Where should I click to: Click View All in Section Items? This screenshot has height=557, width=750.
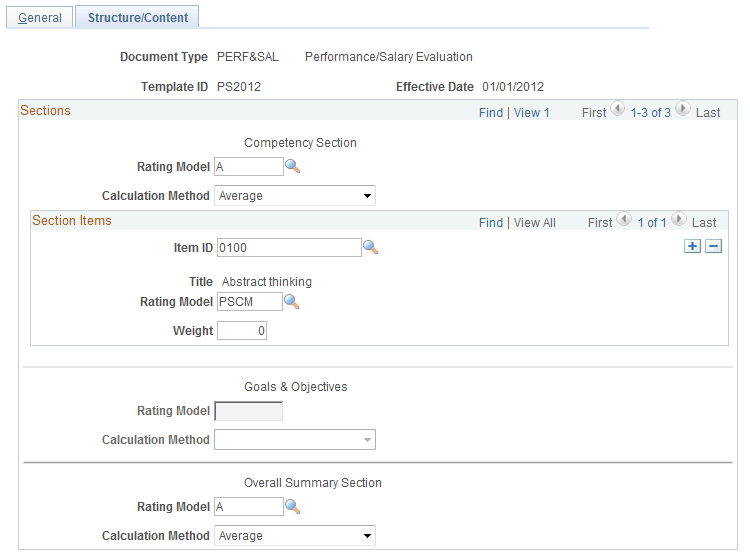tap(535, 223)
